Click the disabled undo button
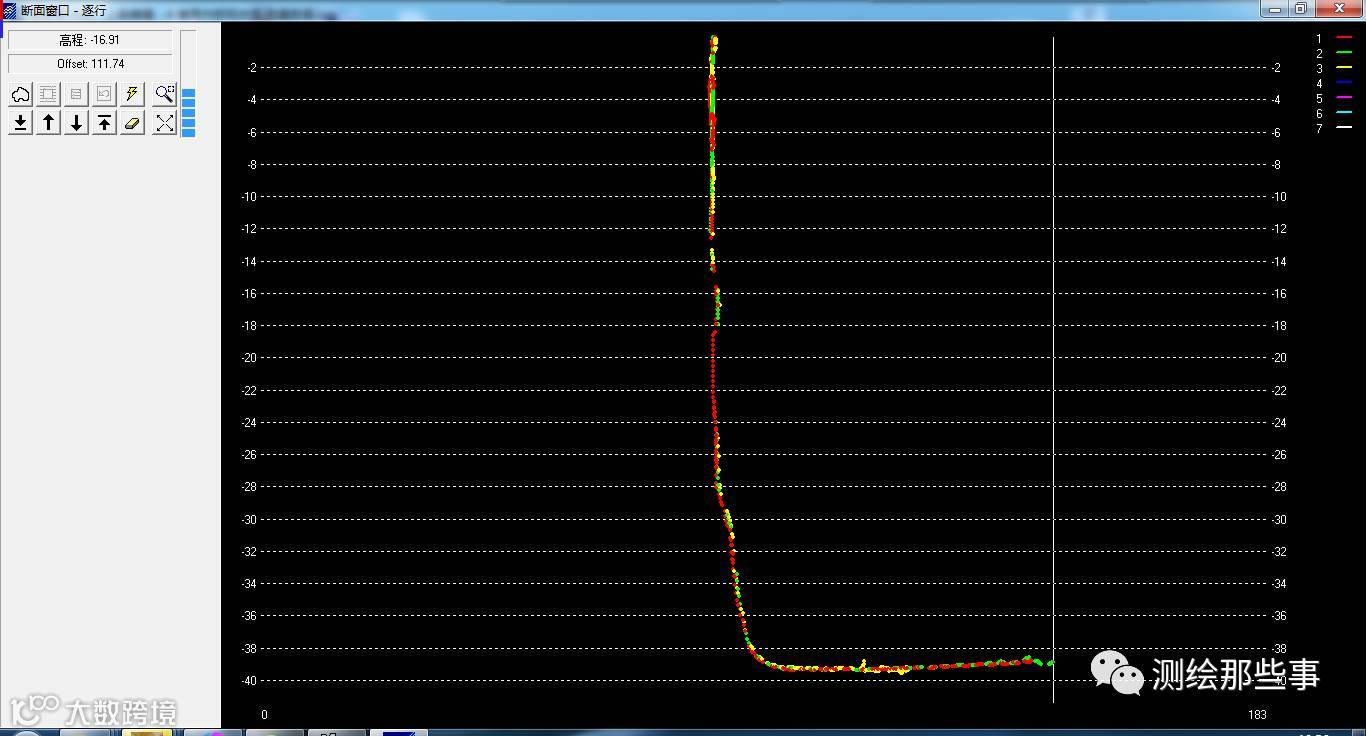1366x736 pixels. coord(104,94)
